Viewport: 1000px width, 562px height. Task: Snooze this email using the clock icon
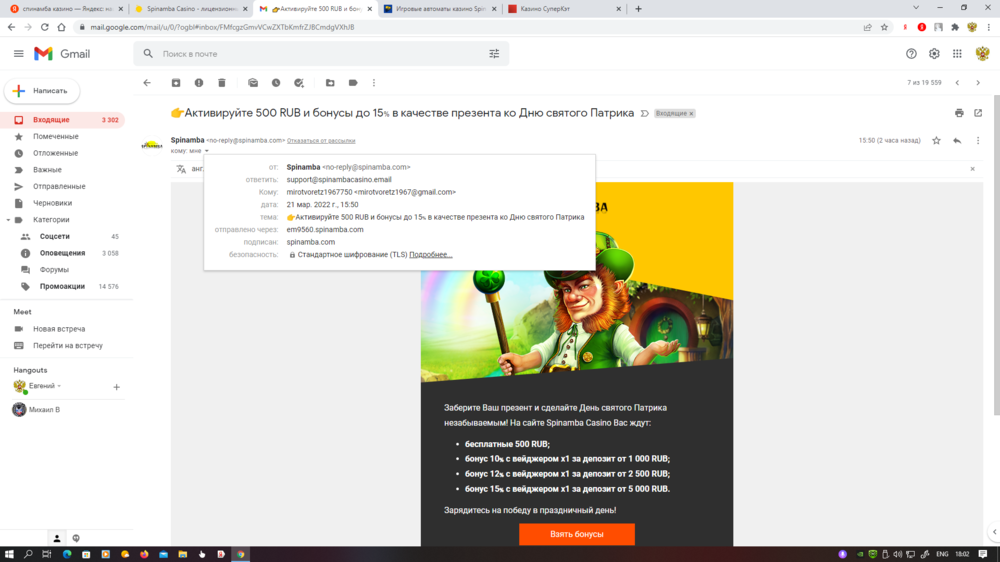[276, 83]
